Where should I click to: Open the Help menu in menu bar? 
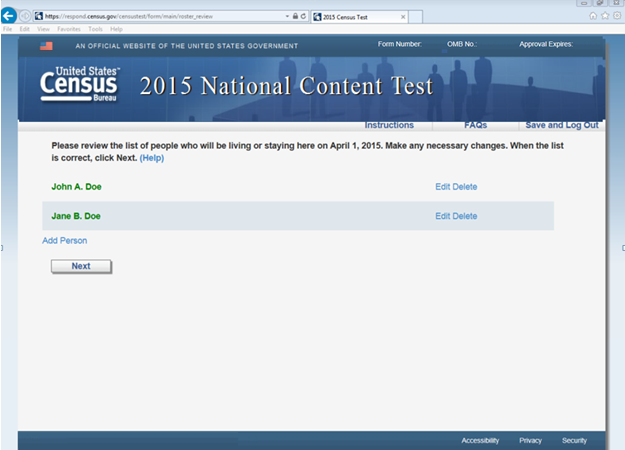tap(116, 29)
